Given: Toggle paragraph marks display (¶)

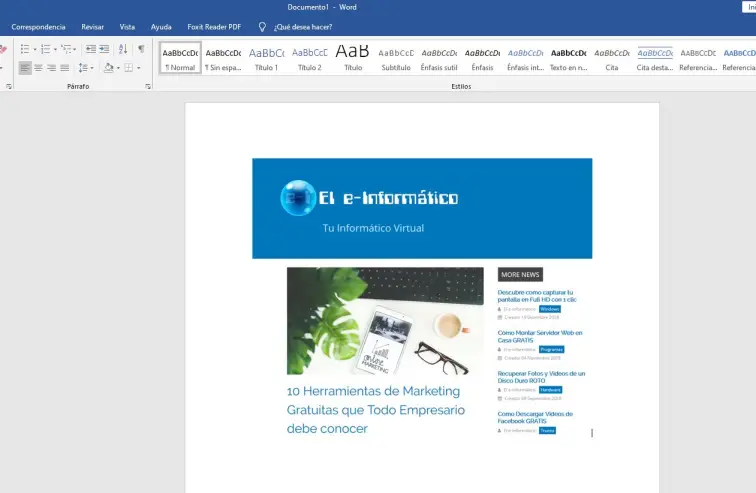Looking at the screenshot, I should click(x=141, y=49).
